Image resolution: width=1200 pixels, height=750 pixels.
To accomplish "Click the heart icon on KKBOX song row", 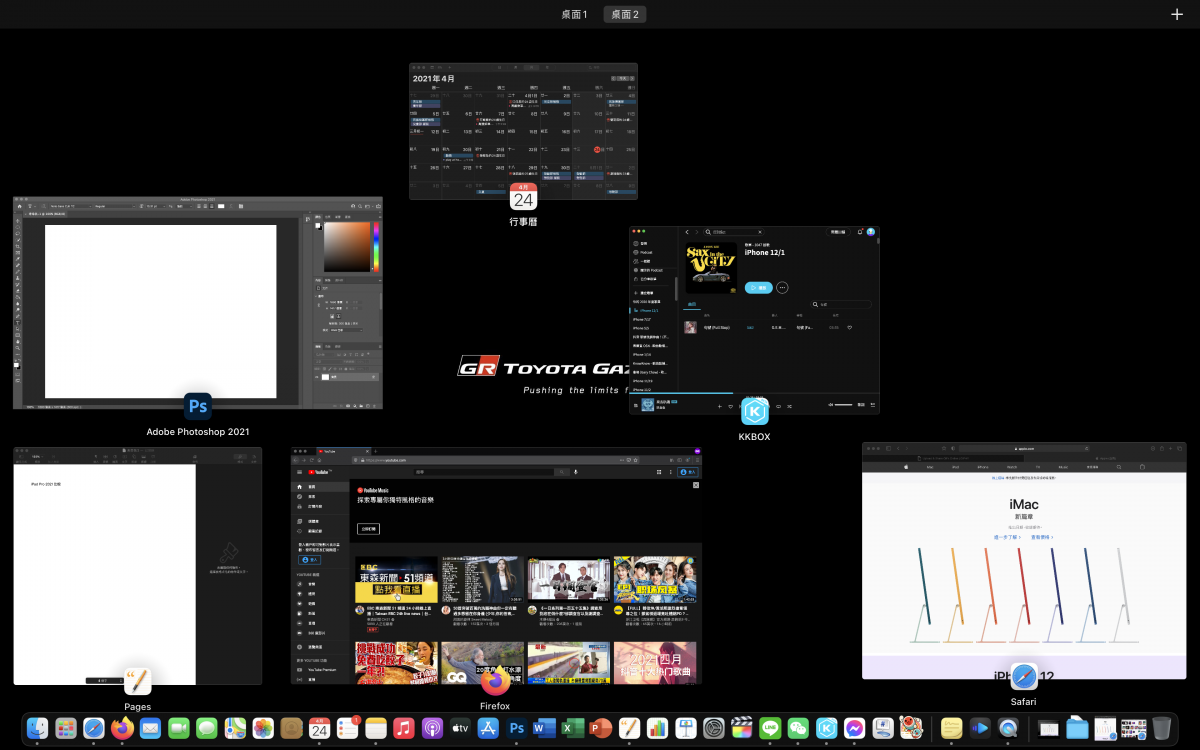I will (850, 327).
